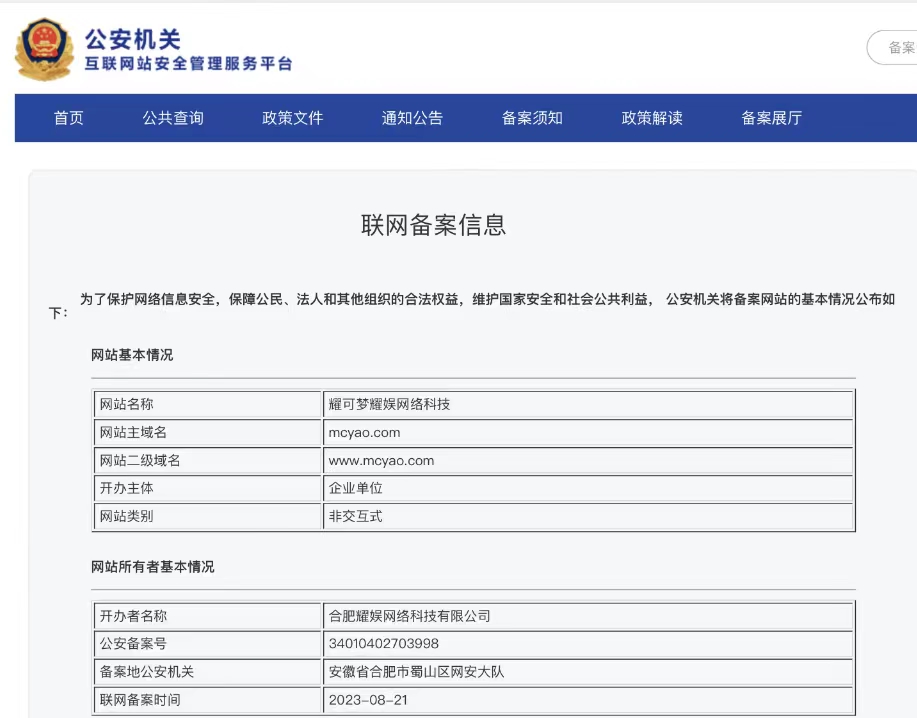Click the 备案 search box at top right
Image resolution: width=917 pixels, height=718 pixels.
(892, 47)
